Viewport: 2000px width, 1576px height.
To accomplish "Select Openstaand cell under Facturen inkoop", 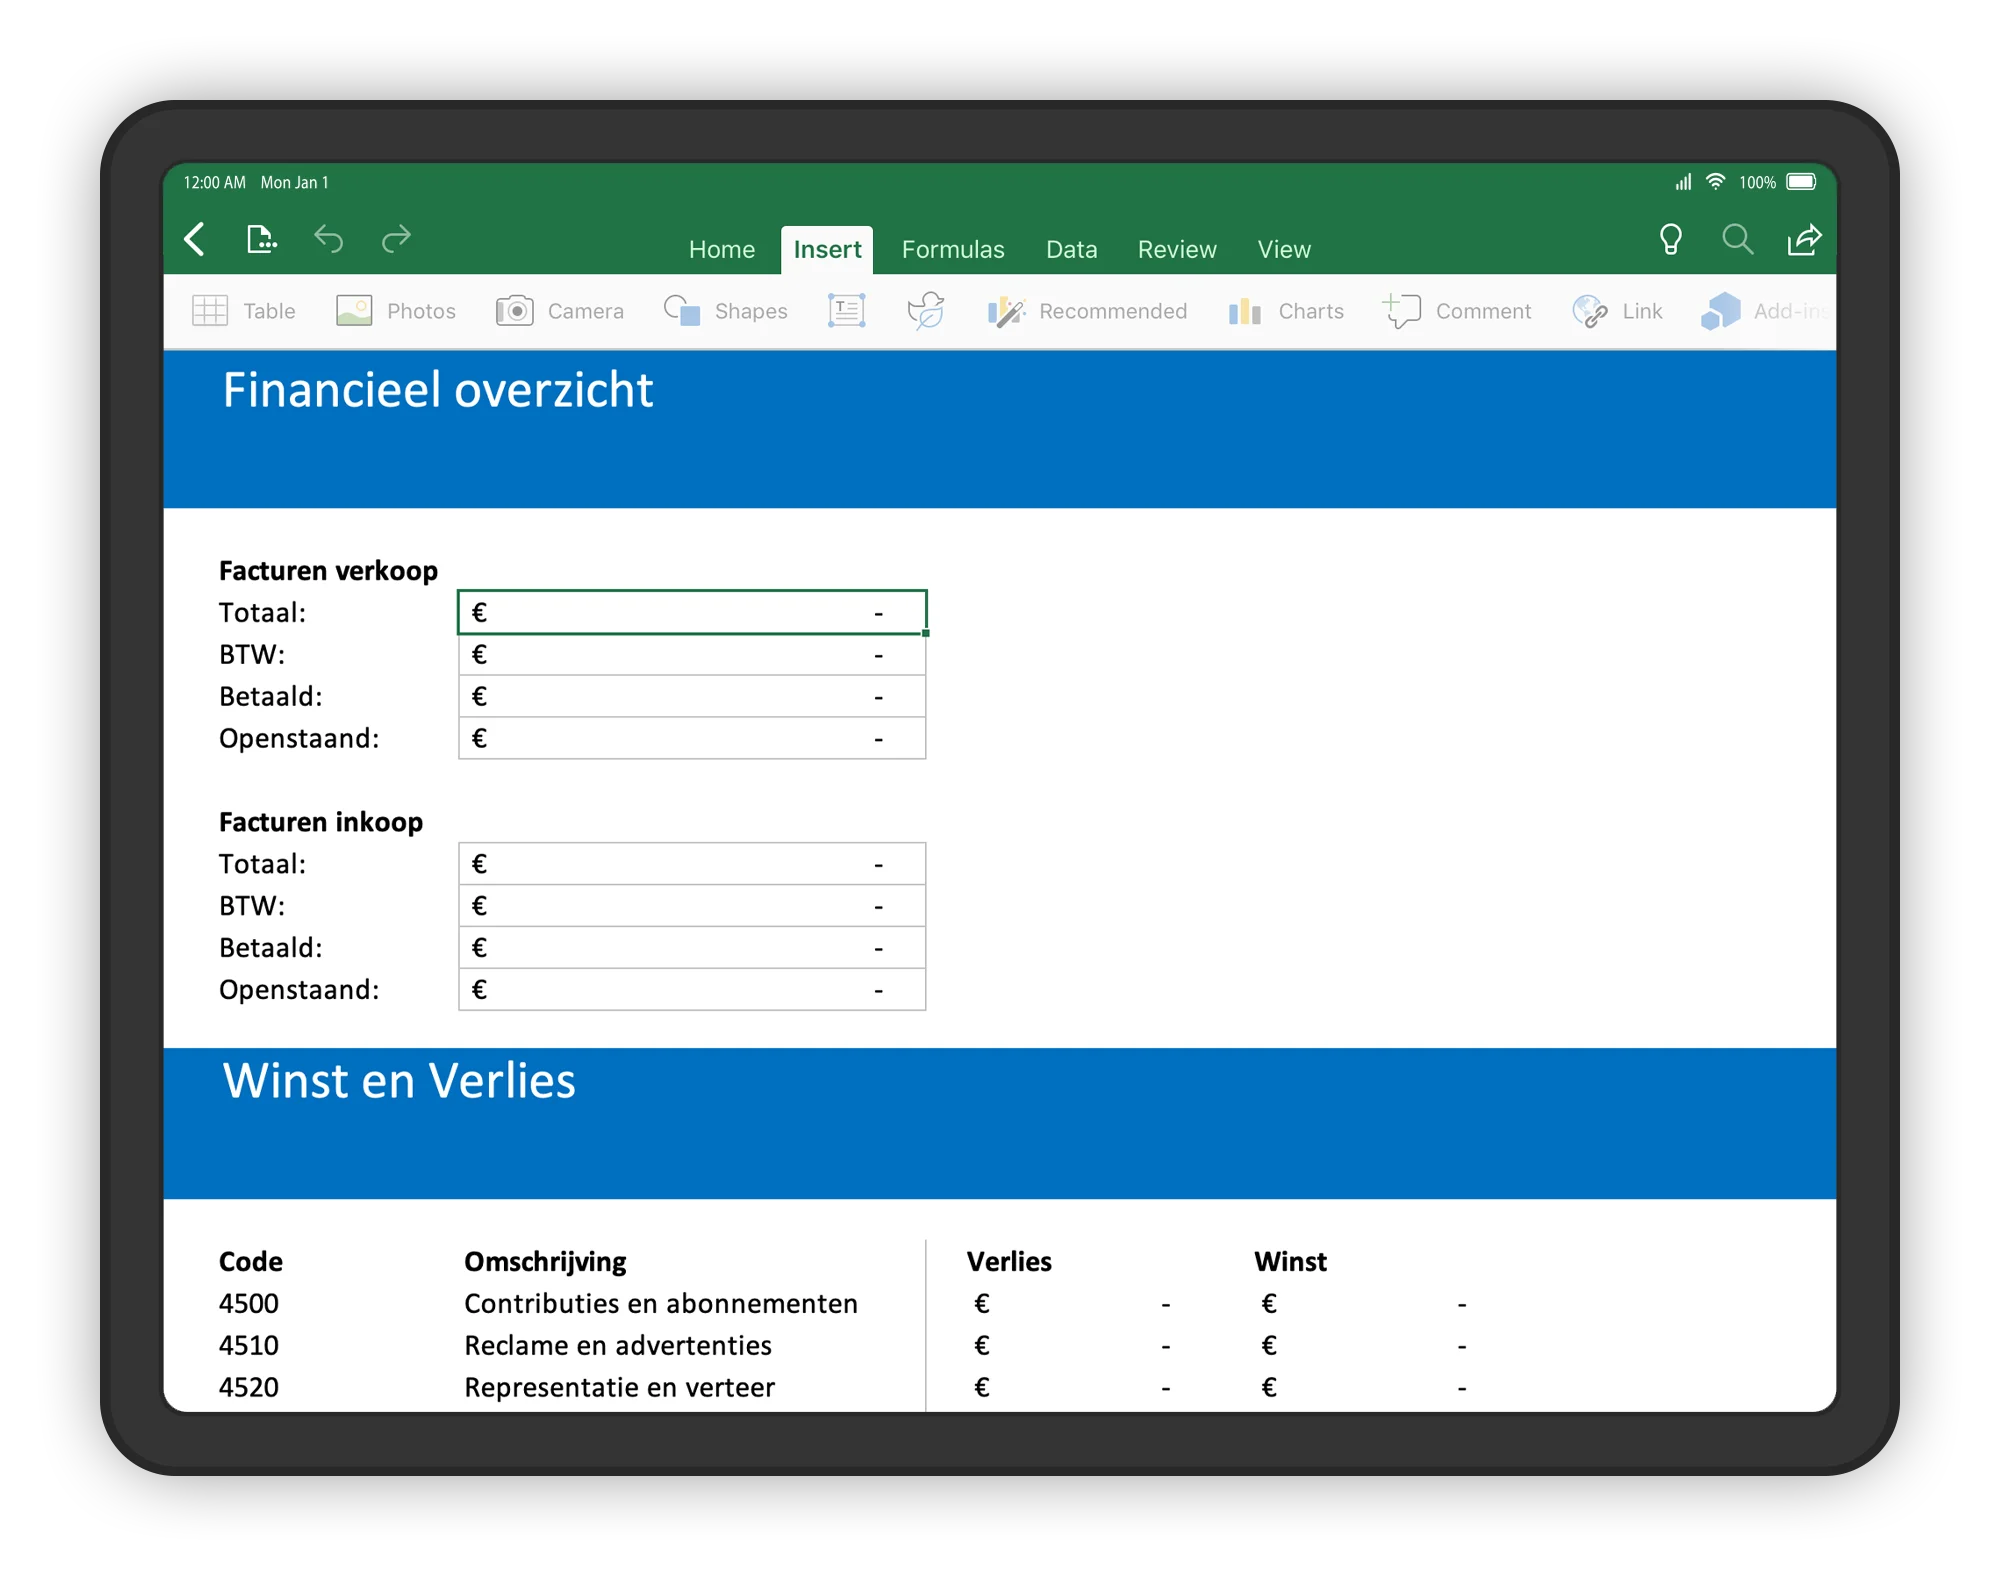I will (692, 989).
